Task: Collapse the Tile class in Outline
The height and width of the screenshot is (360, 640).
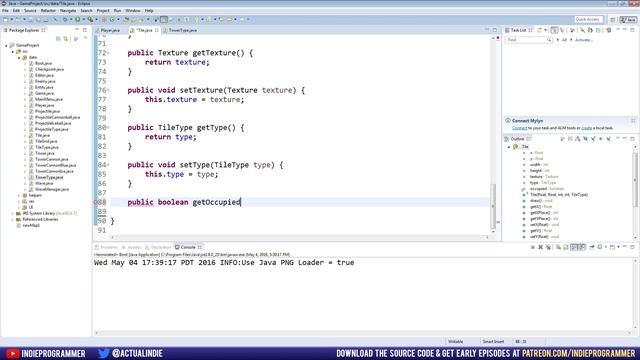Action: coord(509,147)
